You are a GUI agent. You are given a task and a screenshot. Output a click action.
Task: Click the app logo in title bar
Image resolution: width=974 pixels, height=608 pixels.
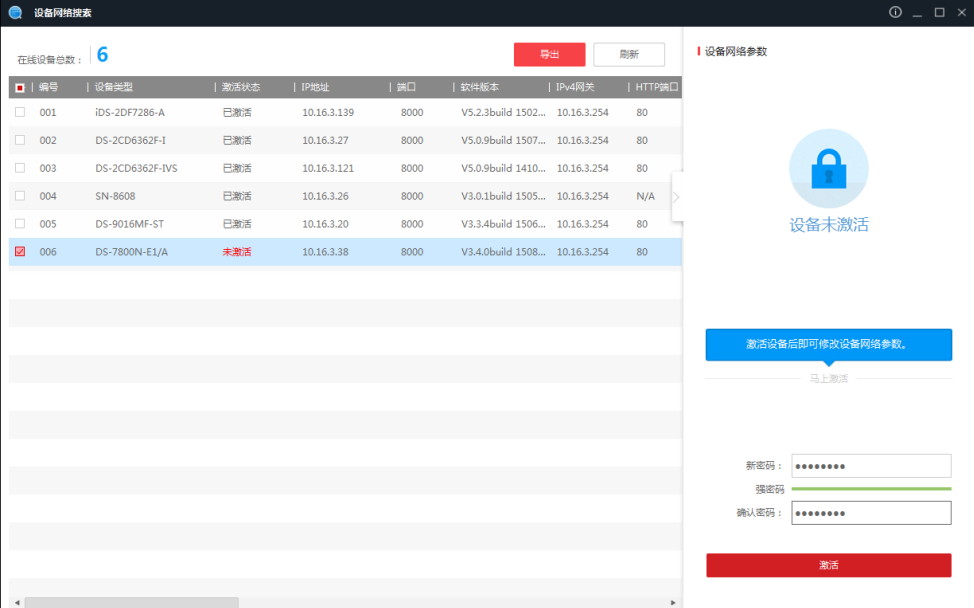pyautogui.click(x=14, y=13)
